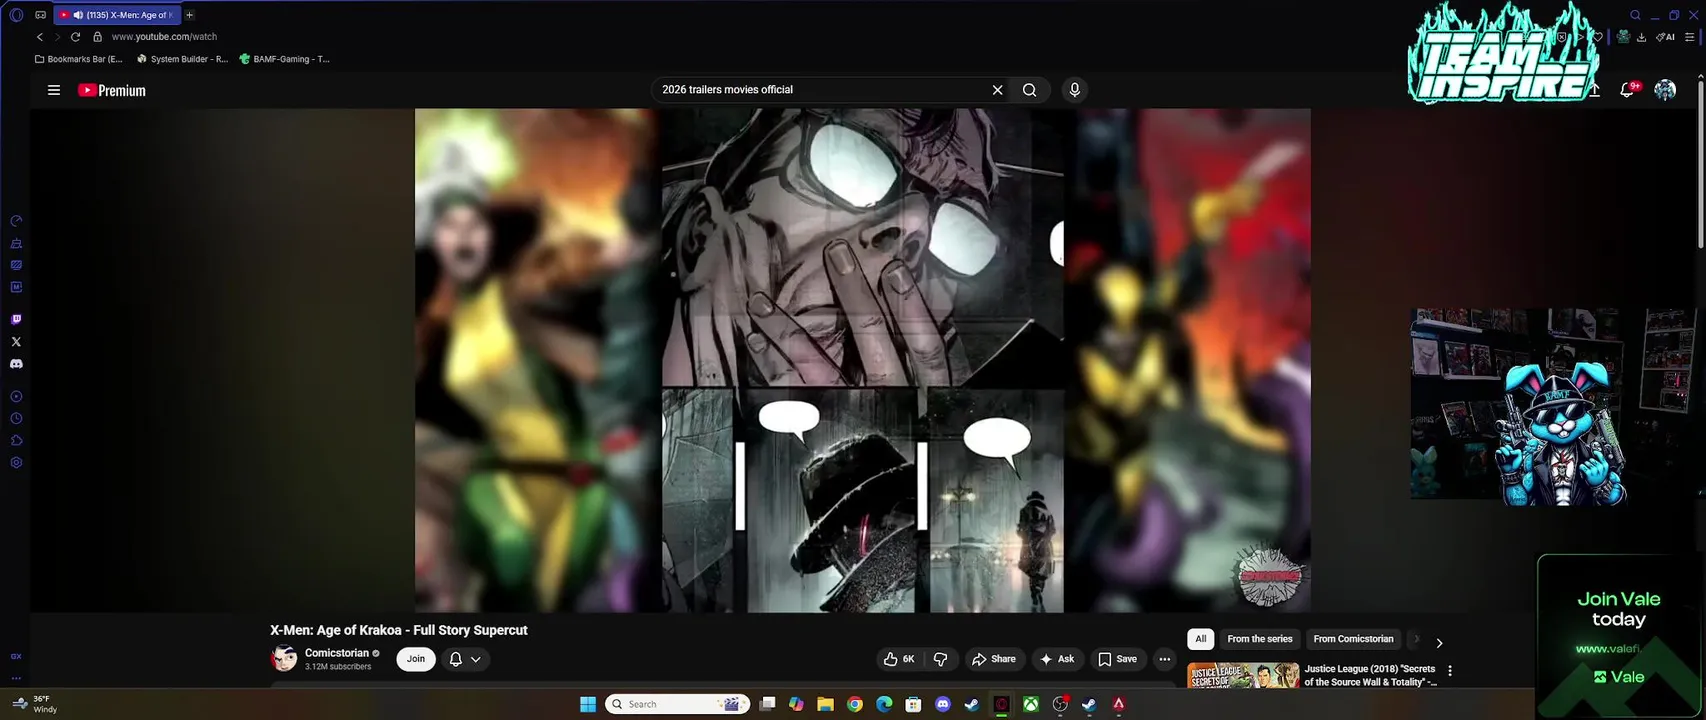The height and width of the screenshot is (720, 1706).
Task: Open File Explorer from taskbar
Action: [825, 704]
